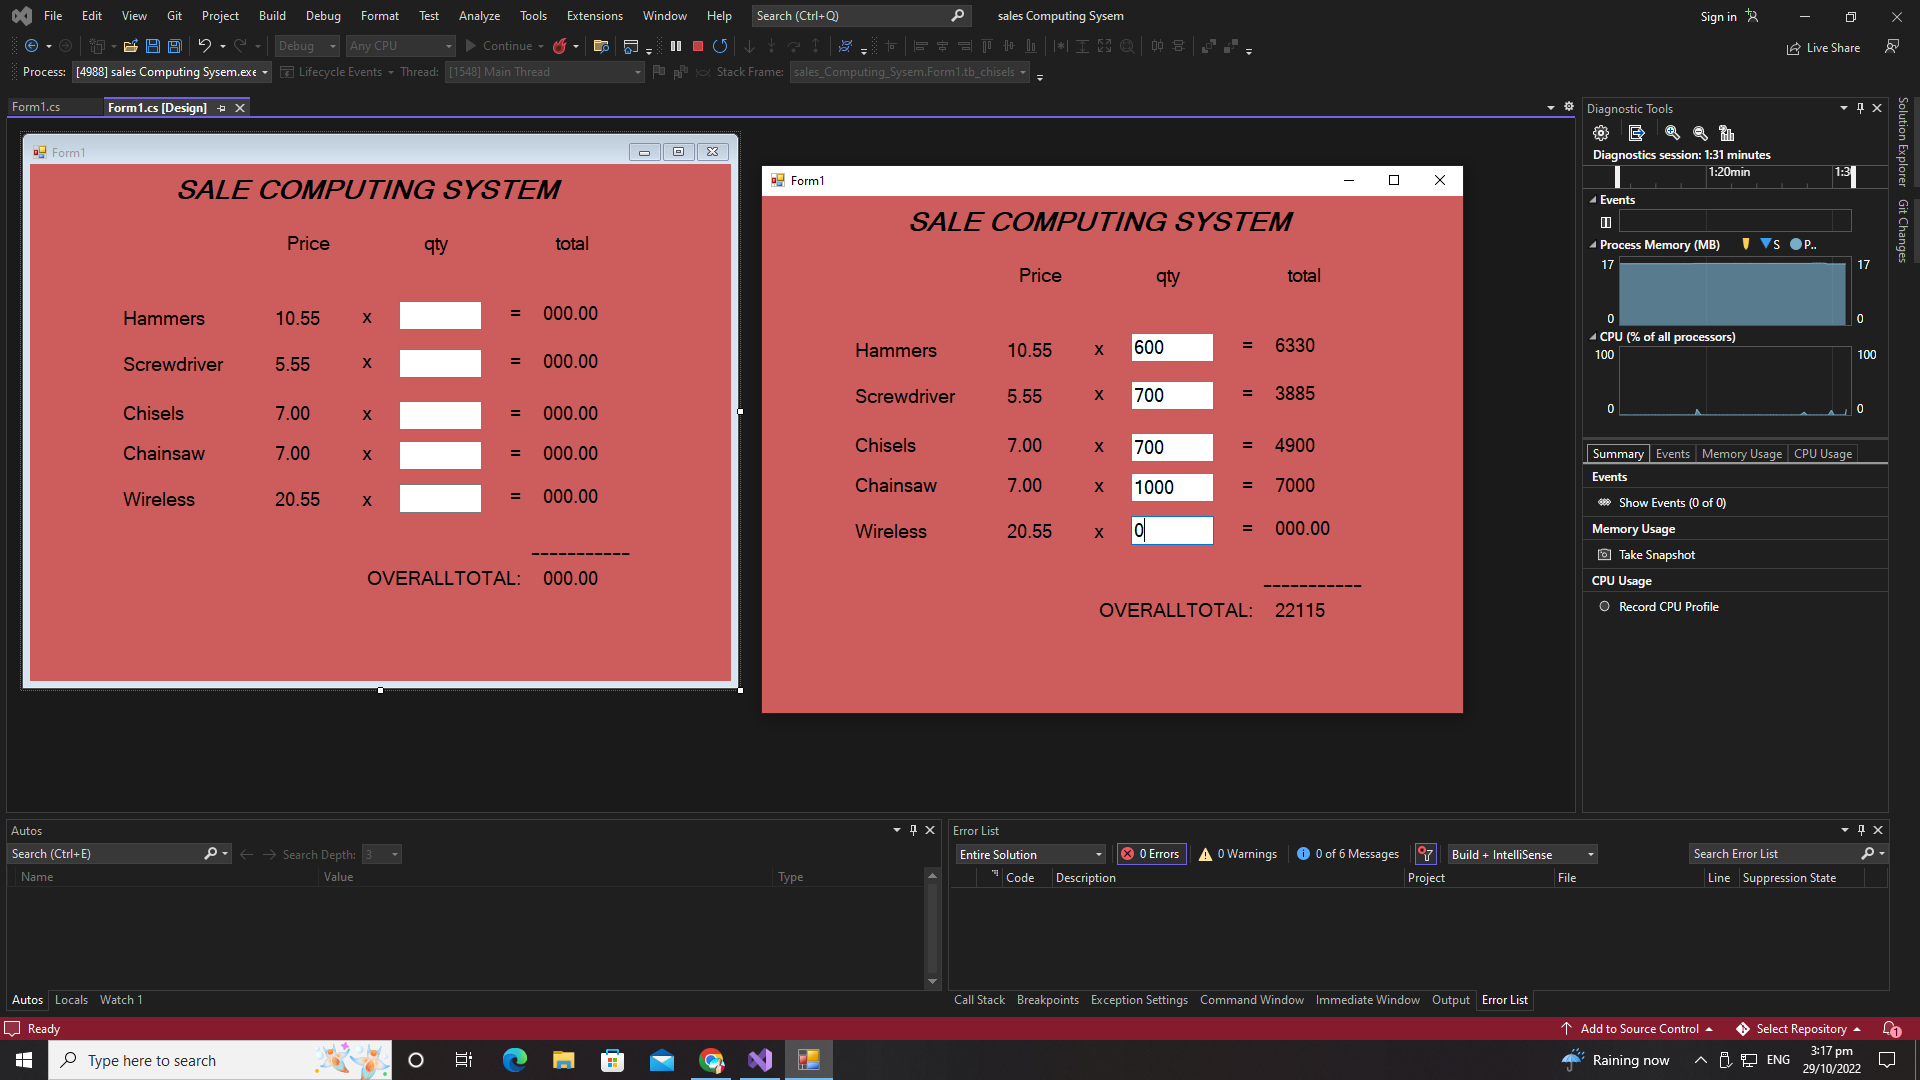
Task: Switch to the Memory Usage tab
Action: pos(1741,454)
